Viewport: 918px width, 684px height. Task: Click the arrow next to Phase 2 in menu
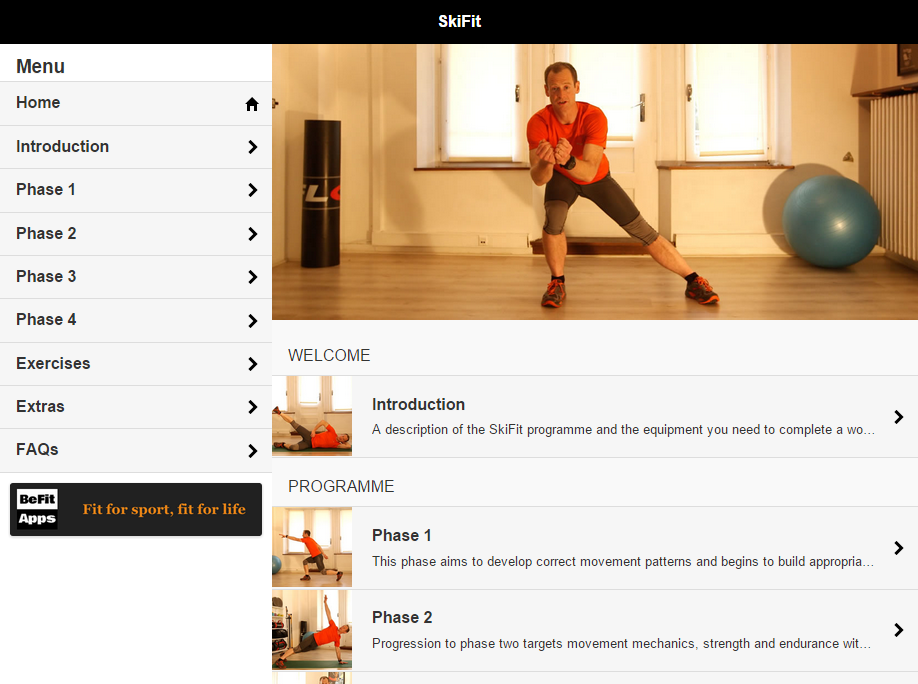pyautogui.click(x=252, y=234)
